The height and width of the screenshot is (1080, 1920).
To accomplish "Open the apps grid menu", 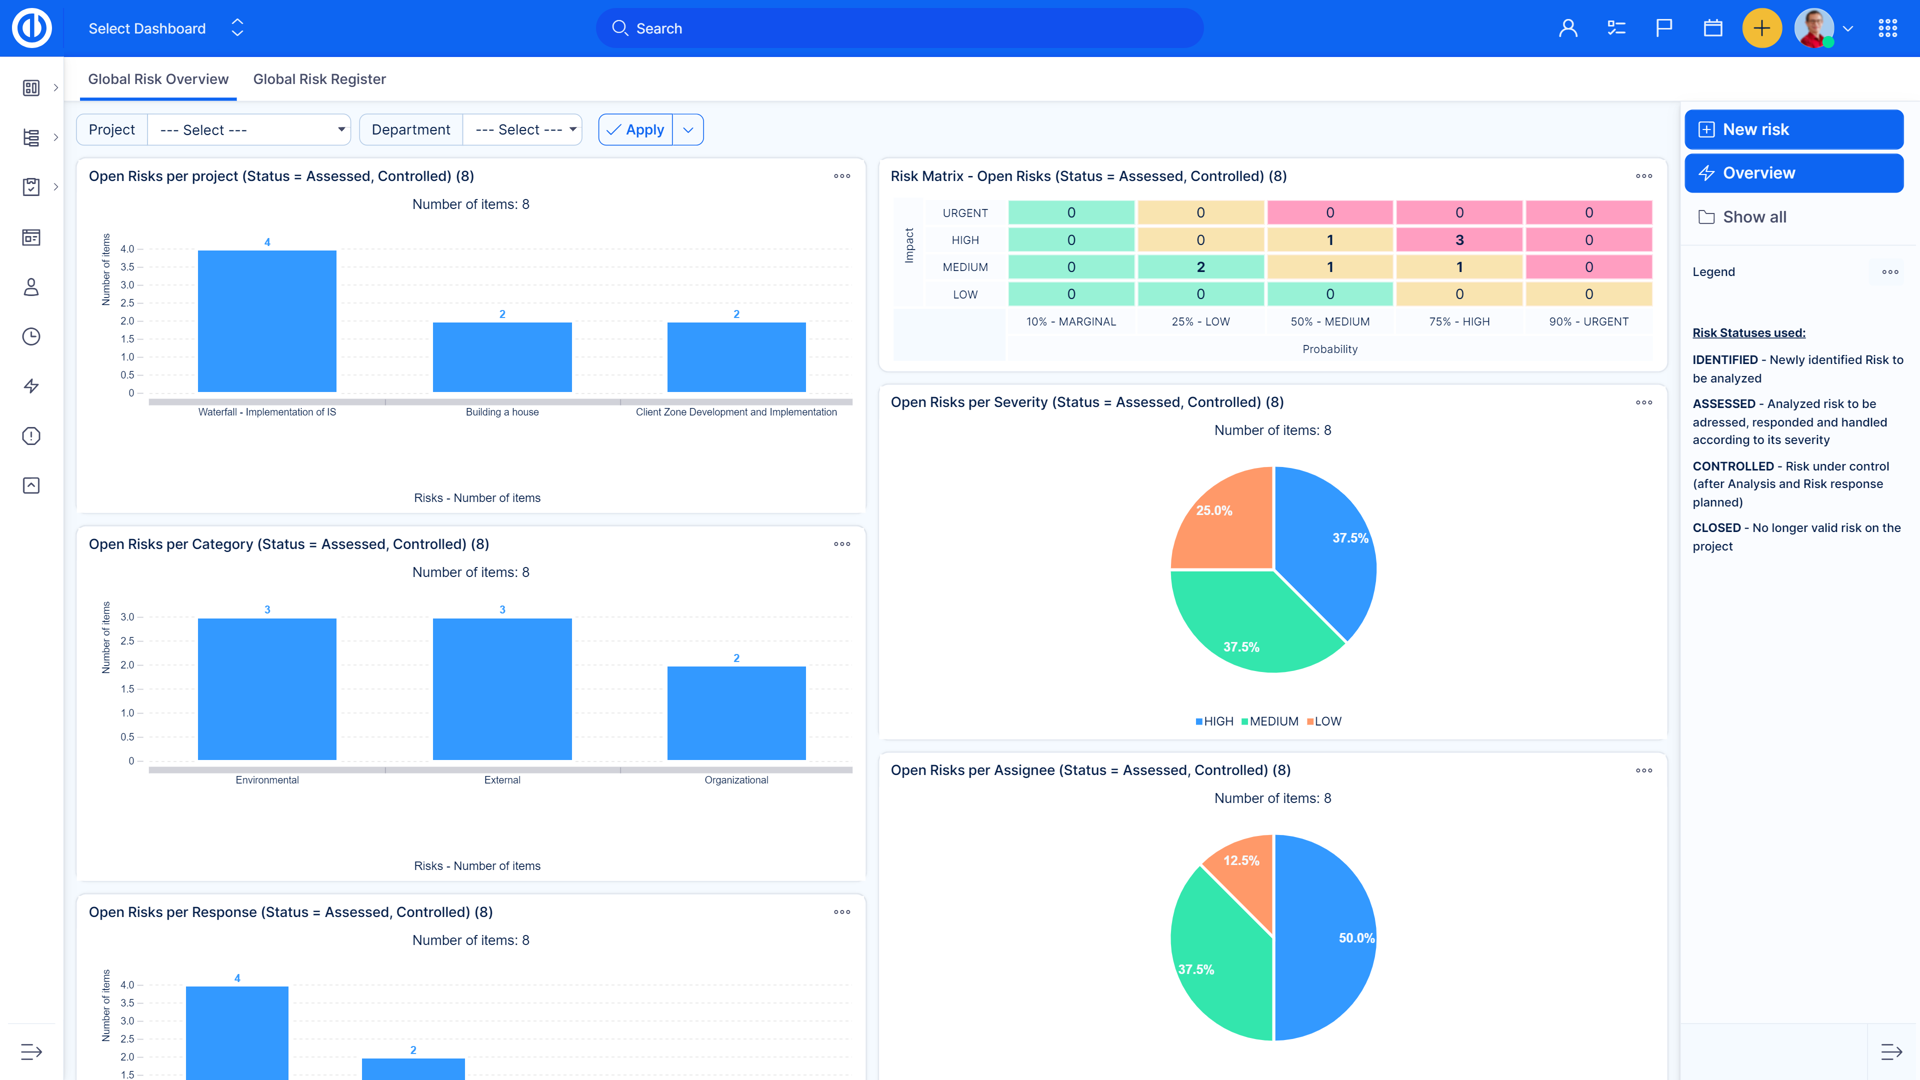I will click(x=1888, y=28).
